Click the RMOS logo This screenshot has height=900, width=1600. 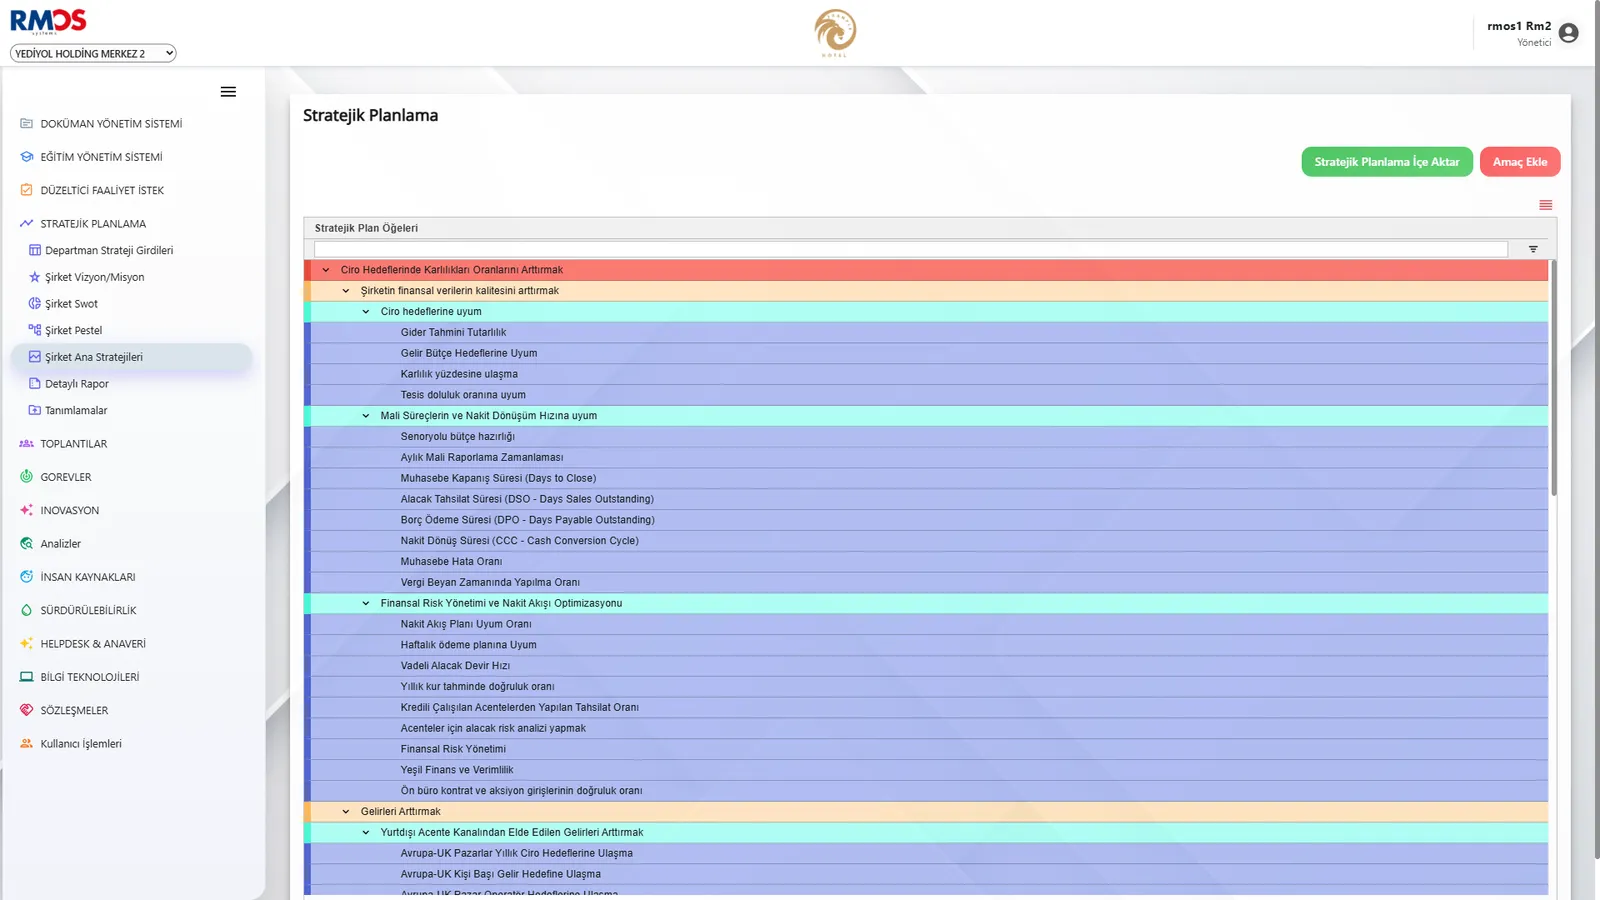tap(48, 21)
